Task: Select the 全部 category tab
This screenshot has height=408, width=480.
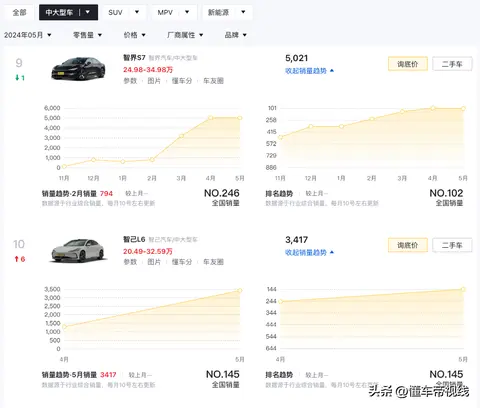Action: [19, 12]
